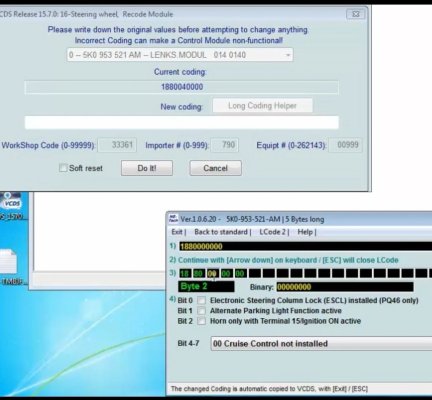Viewport: 432px width, 400px height.
Task: Select the byte 3 cell
Action: point(226,274)
